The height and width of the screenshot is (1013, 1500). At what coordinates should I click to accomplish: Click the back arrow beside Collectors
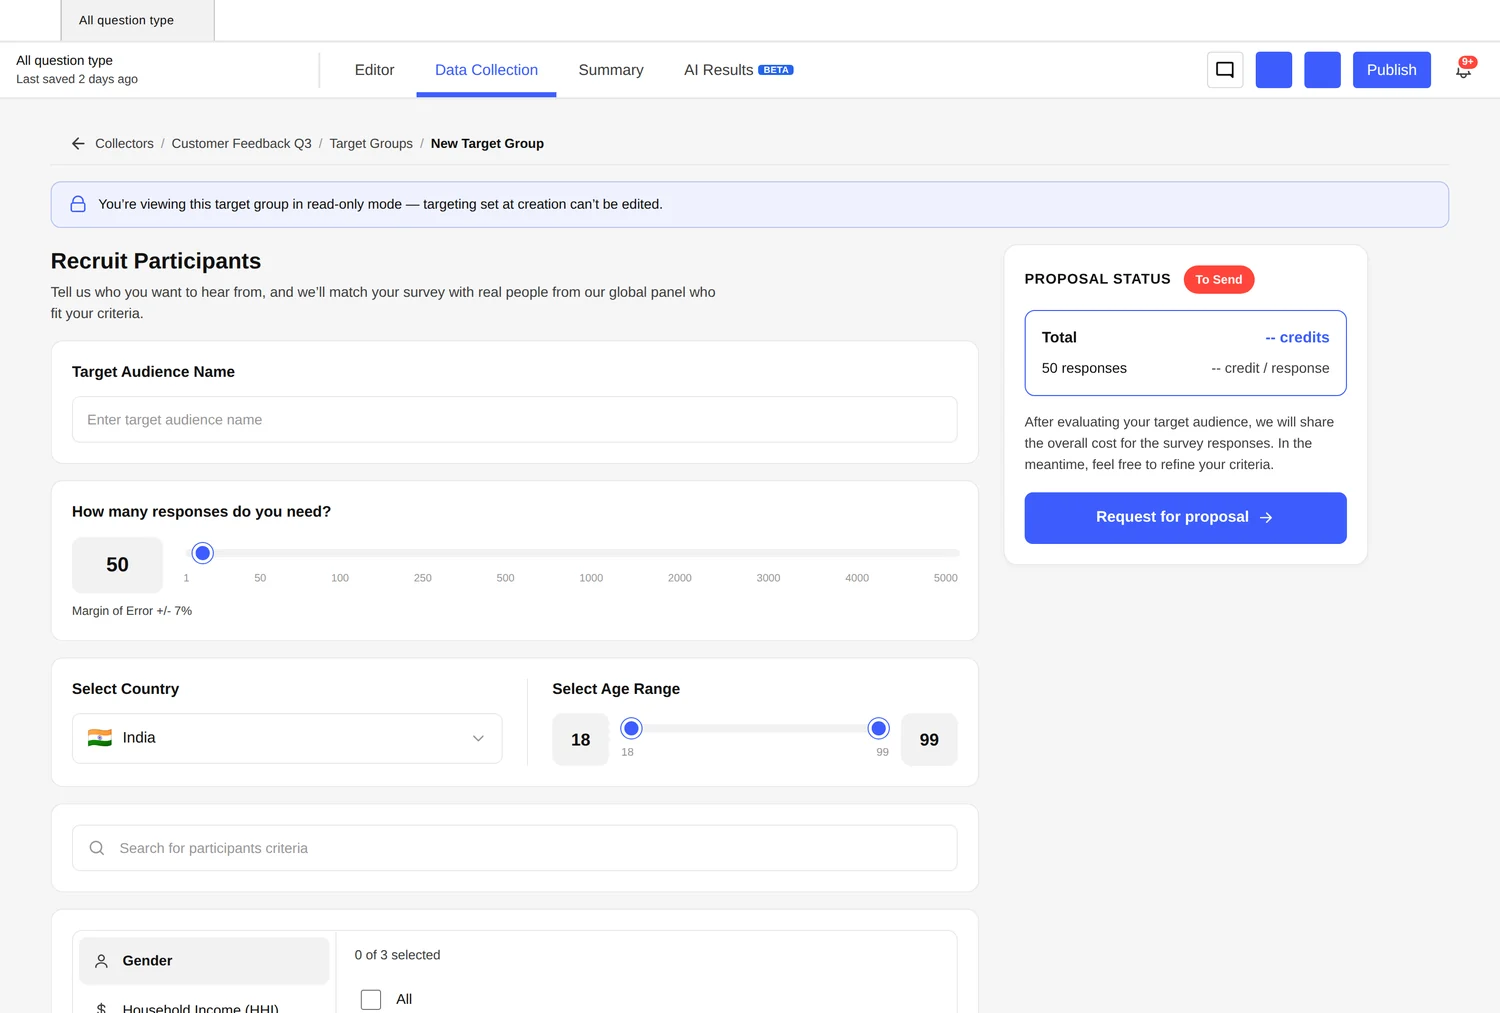(78, 144)
